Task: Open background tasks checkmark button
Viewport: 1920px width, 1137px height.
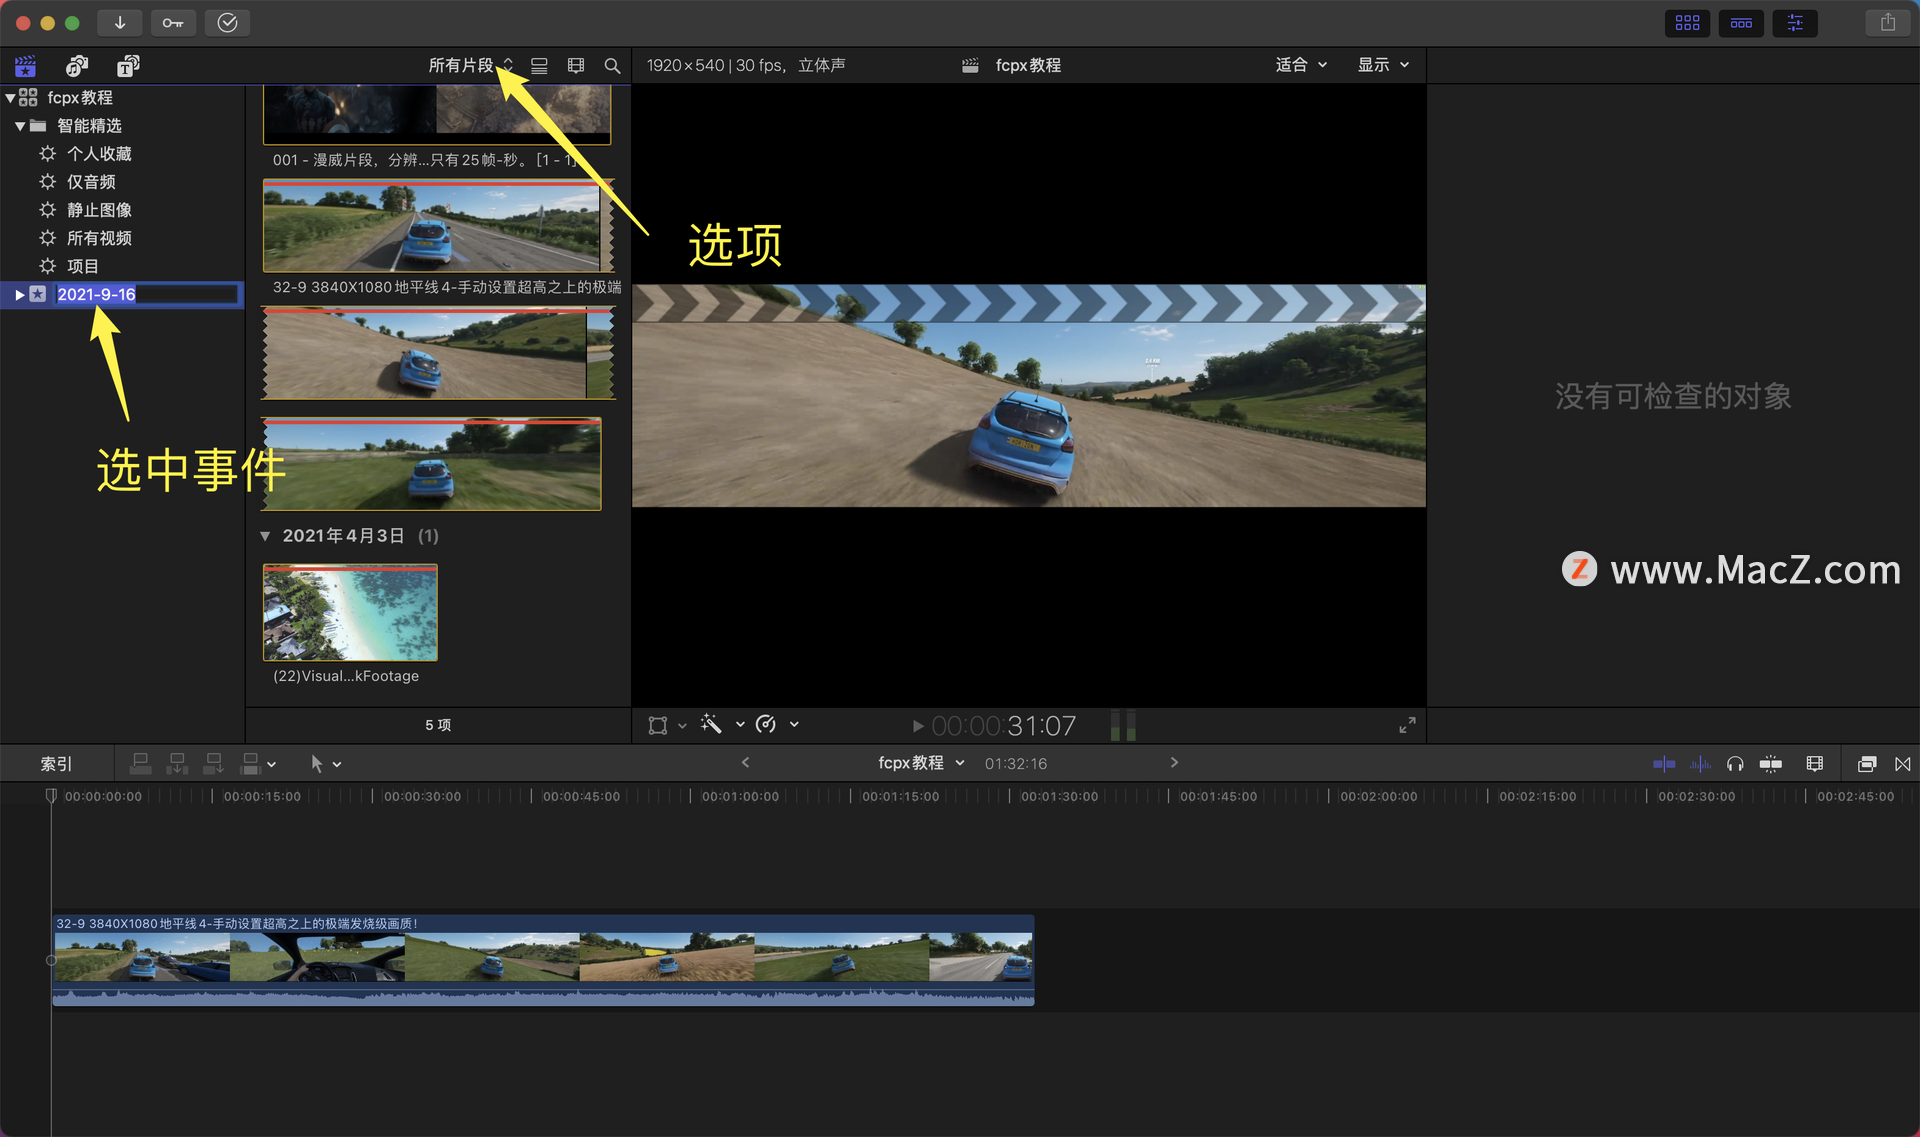Action: tap(227, 23)
